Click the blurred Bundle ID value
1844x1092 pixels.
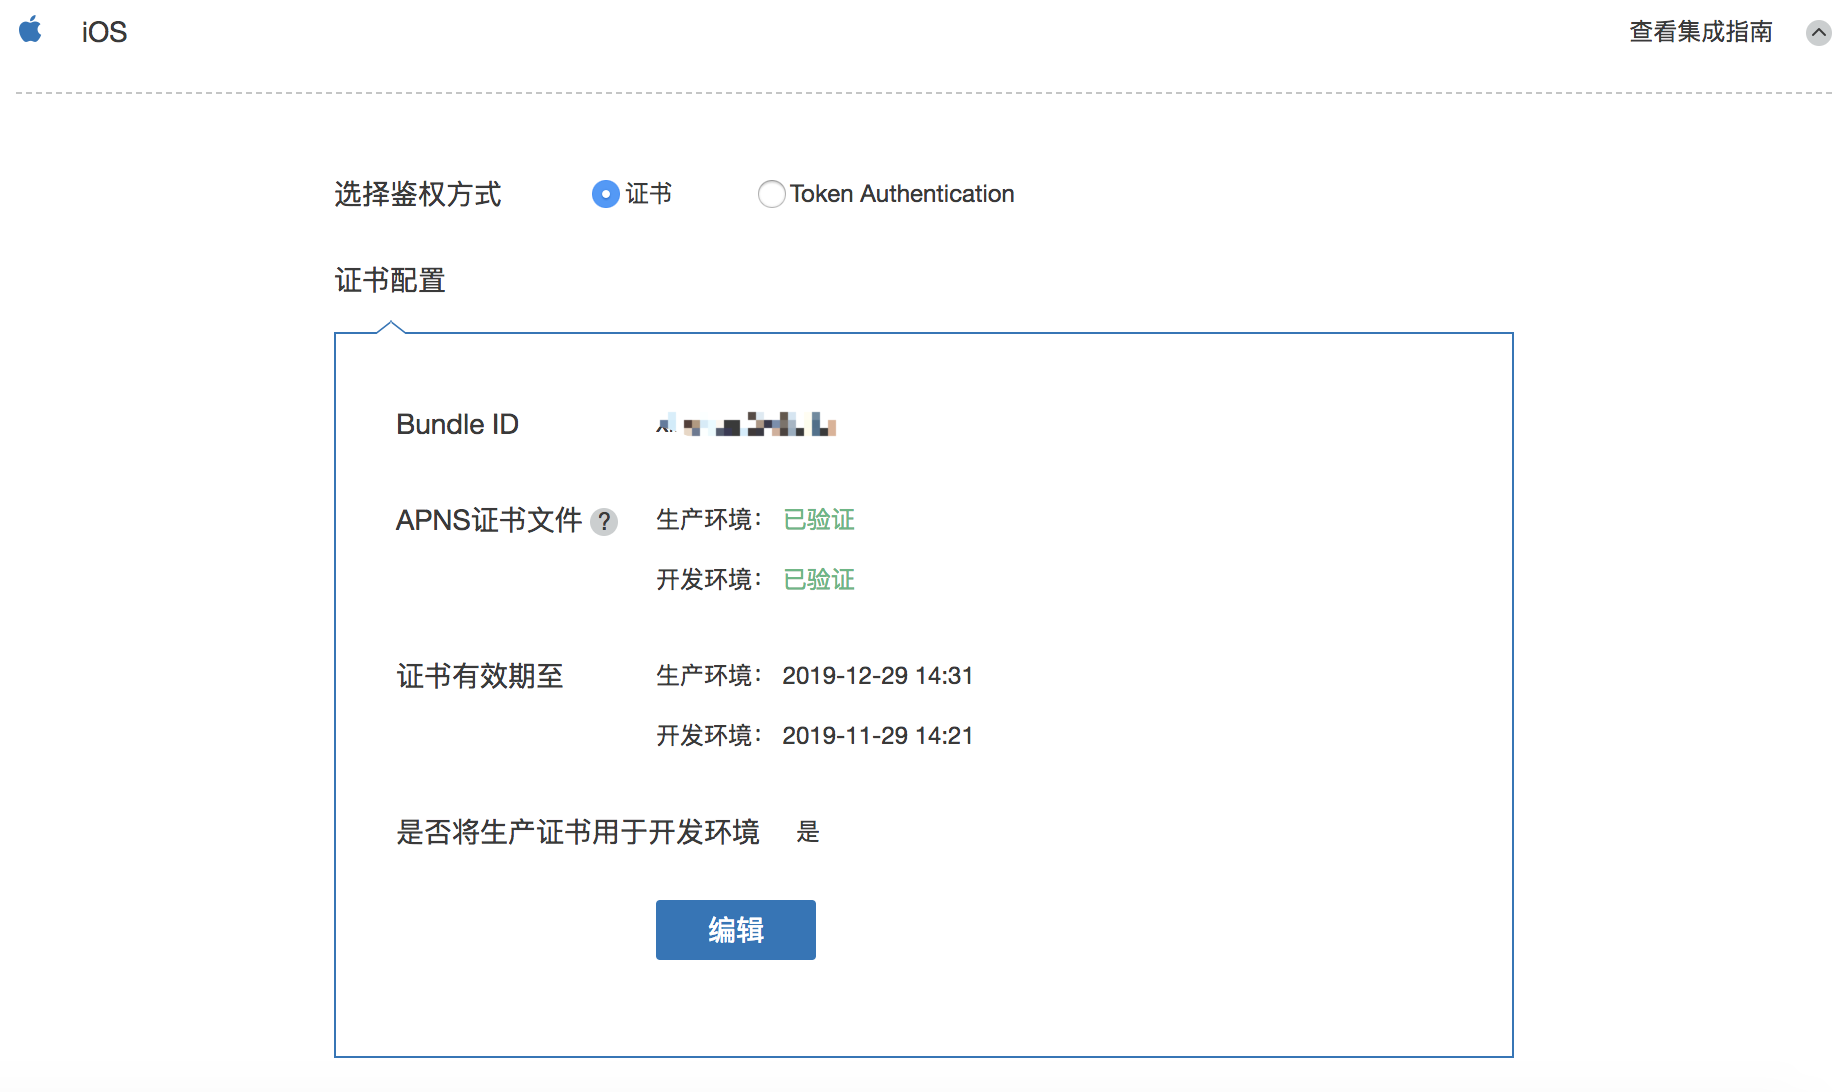(746, 425)
